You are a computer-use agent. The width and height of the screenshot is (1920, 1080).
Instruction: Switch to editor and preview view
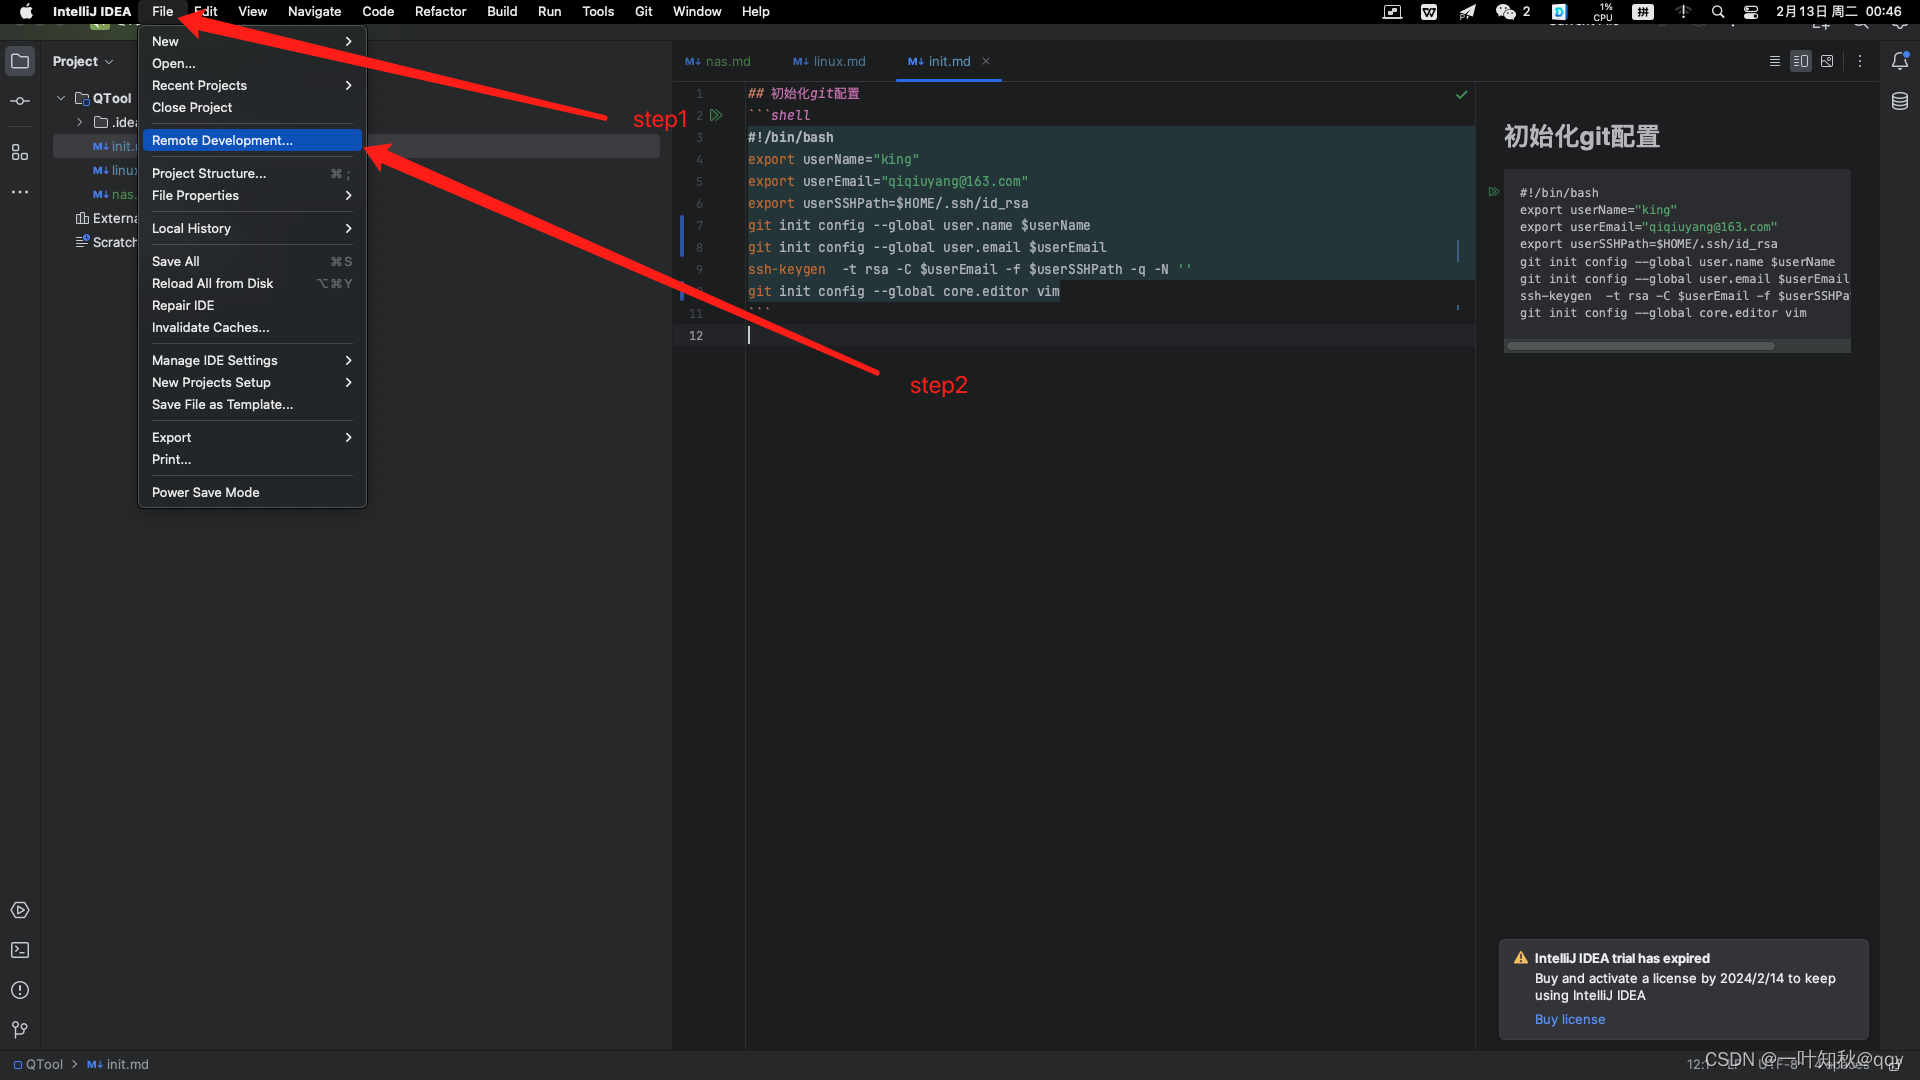1800,61
